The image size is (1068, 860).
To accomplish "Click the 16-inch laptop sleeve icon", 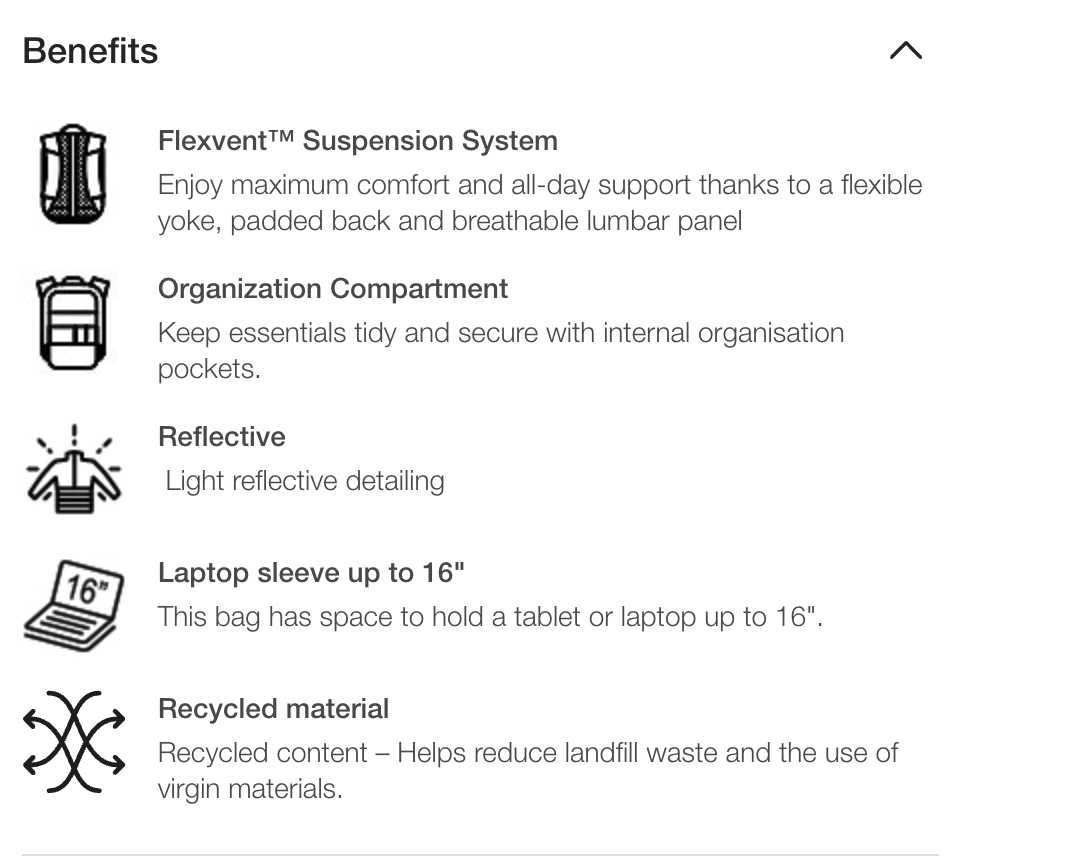I will [73, 606].
